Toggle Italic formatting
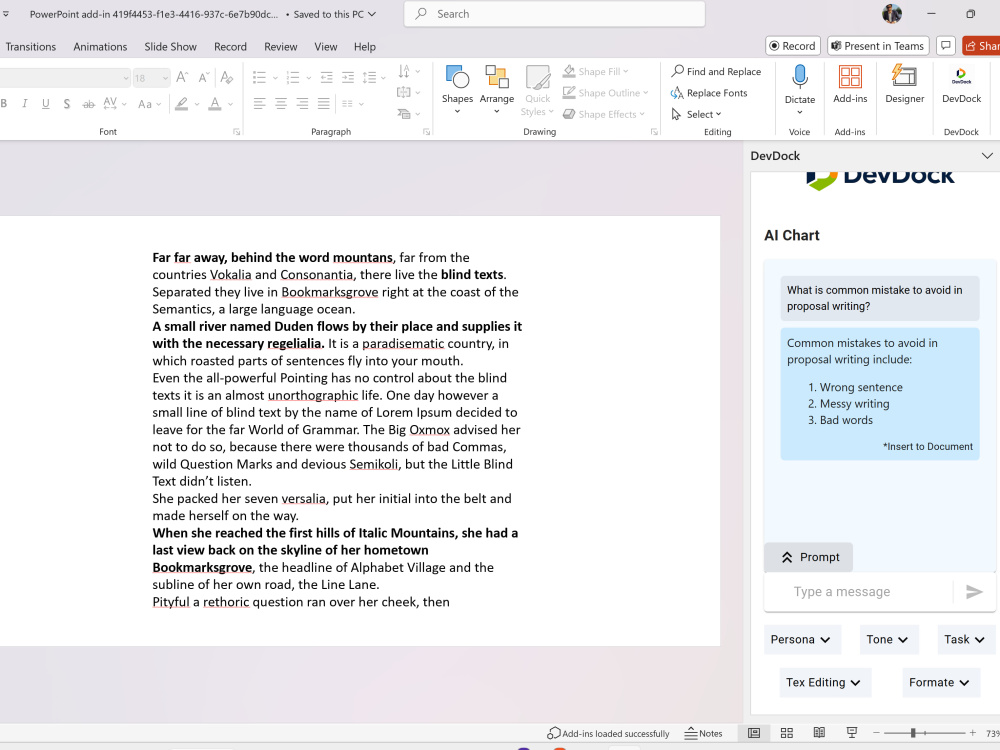Image resolution: width=1000 pixels, height=750 pixels. point(24,104)
